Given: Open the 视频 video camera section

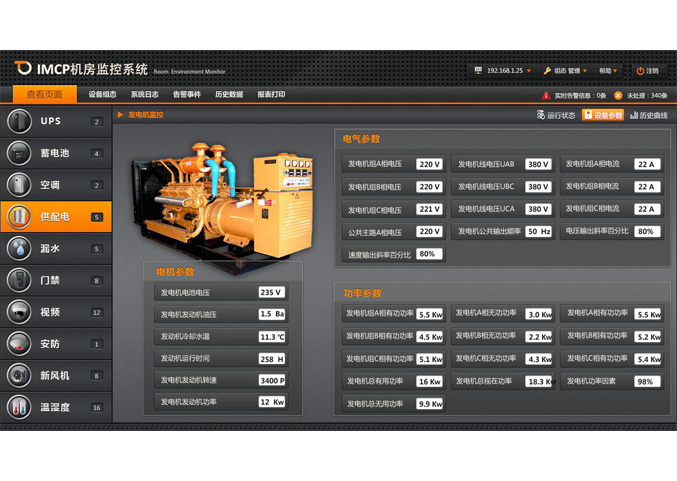Looking at the screenshot, I should (20, 312).
